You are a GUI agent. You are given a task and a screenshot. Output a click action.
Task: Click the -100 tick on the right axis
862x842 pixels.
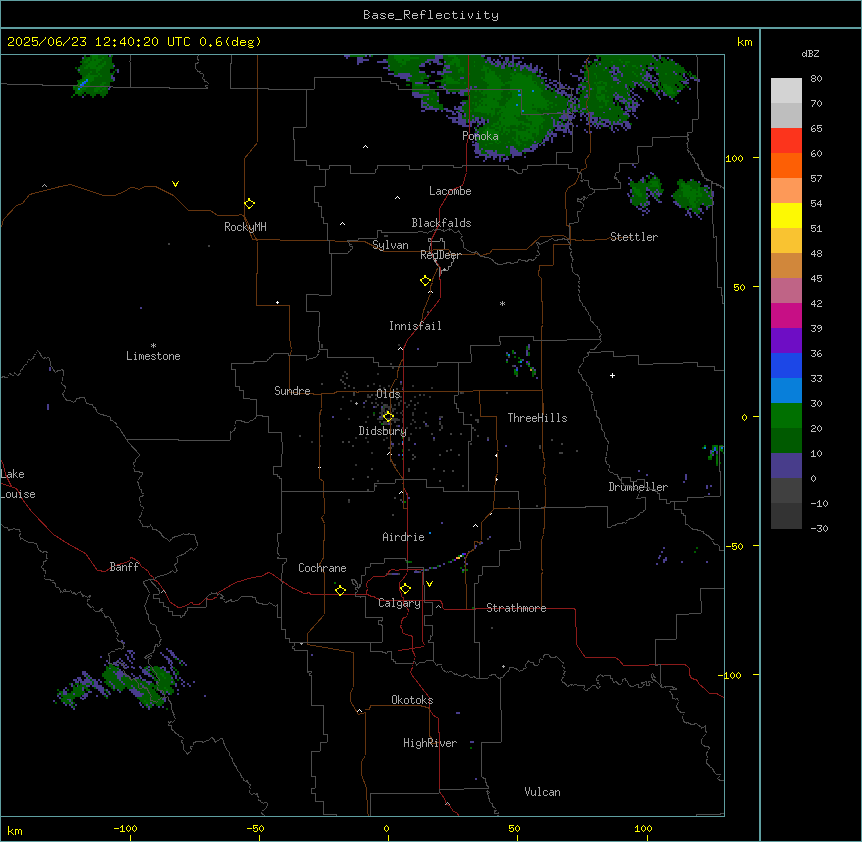[731, 675]
